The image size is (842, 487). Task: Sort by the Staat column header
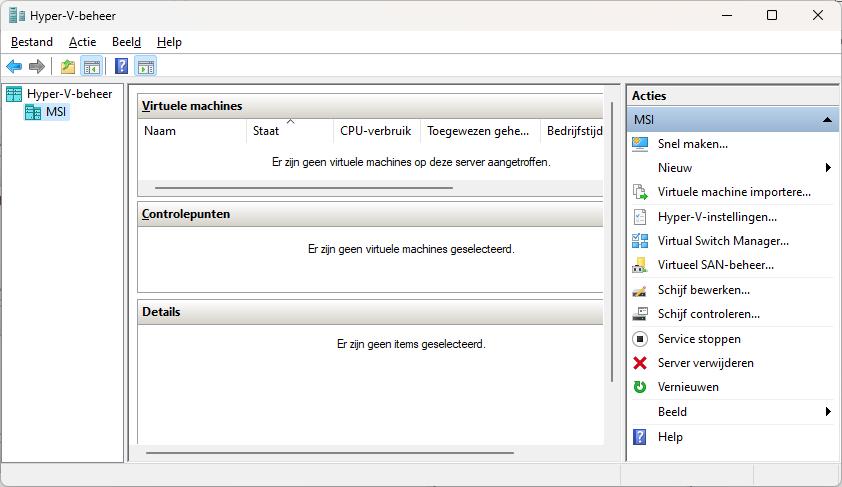point(289,131)
